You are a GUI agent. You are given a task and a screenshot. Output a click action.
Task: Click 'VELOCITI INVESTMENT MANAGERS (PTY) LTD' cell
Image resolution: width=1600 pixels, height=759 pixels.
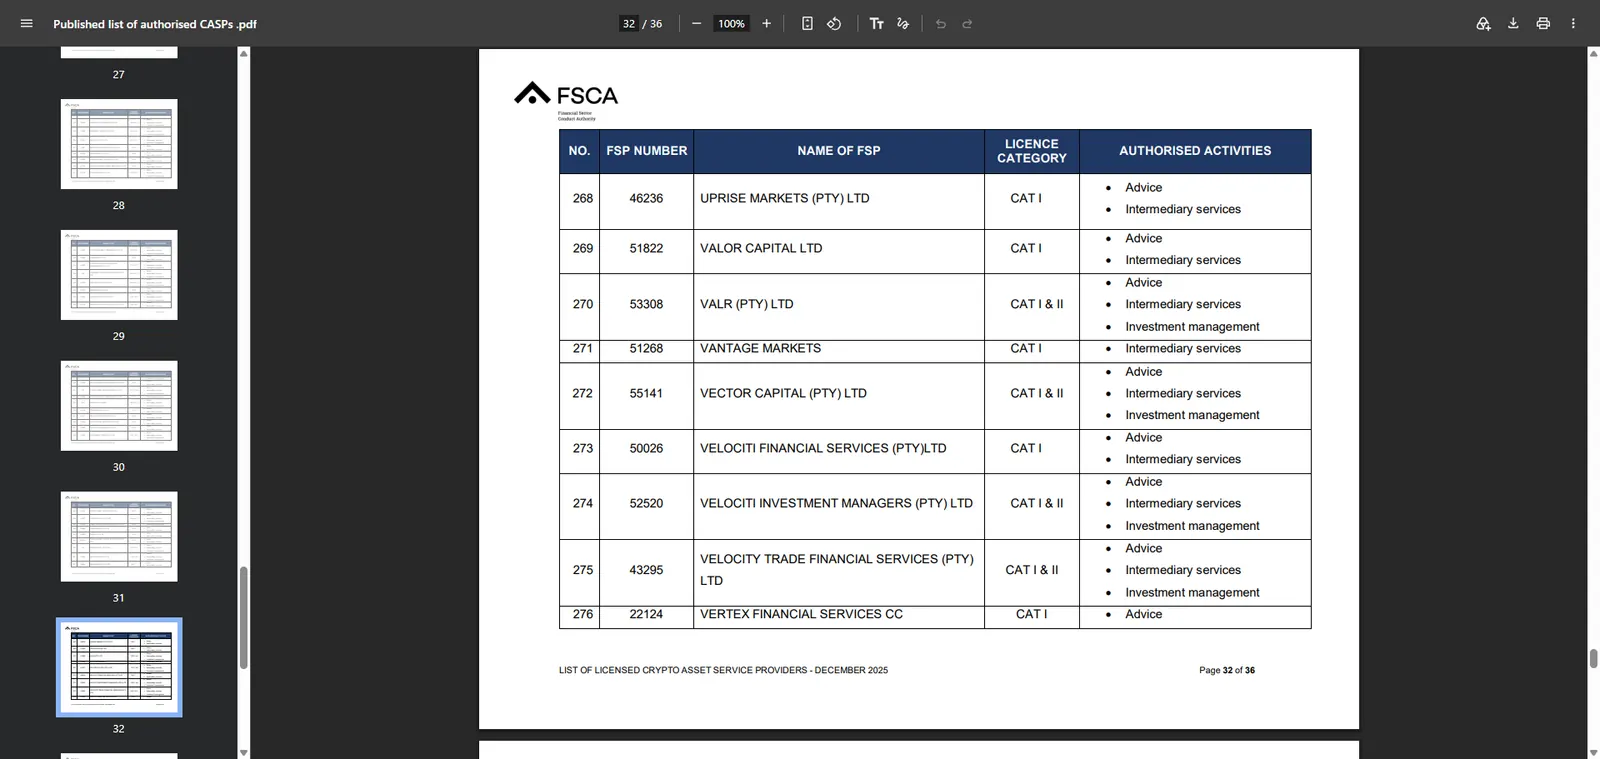[838, 507]
